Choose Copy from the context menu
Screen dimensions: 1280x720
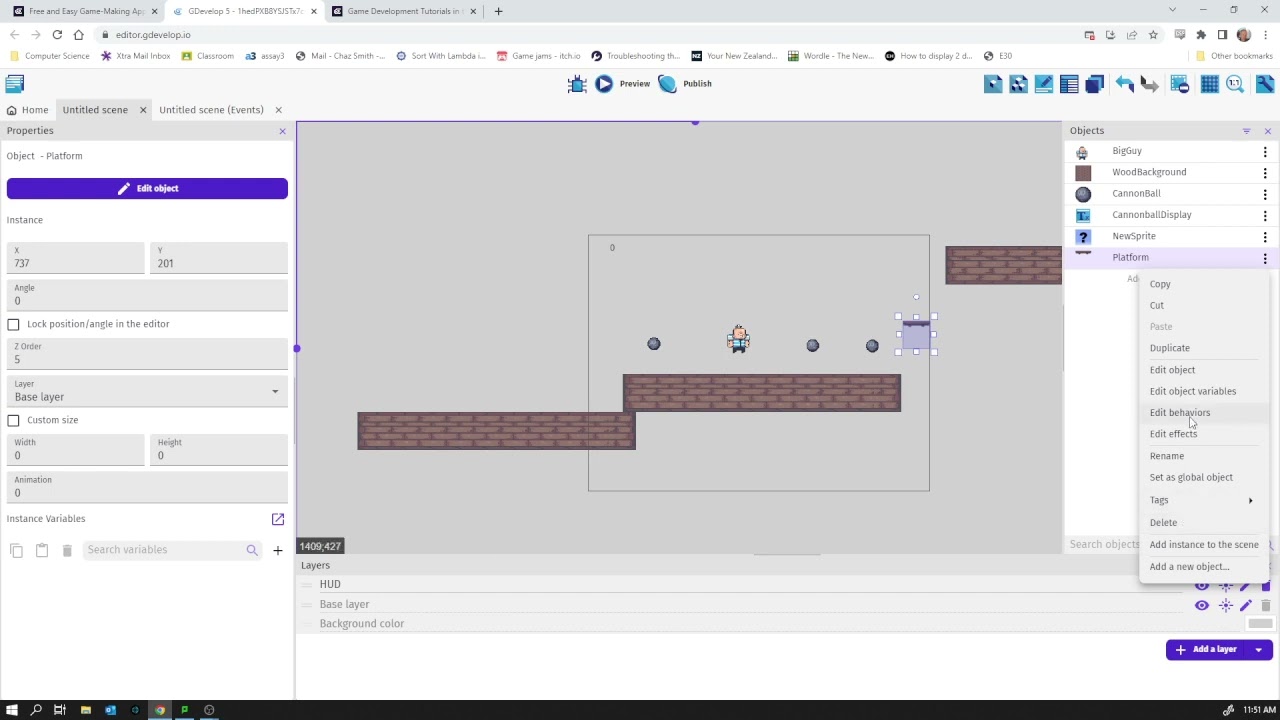click(1205, 284)
